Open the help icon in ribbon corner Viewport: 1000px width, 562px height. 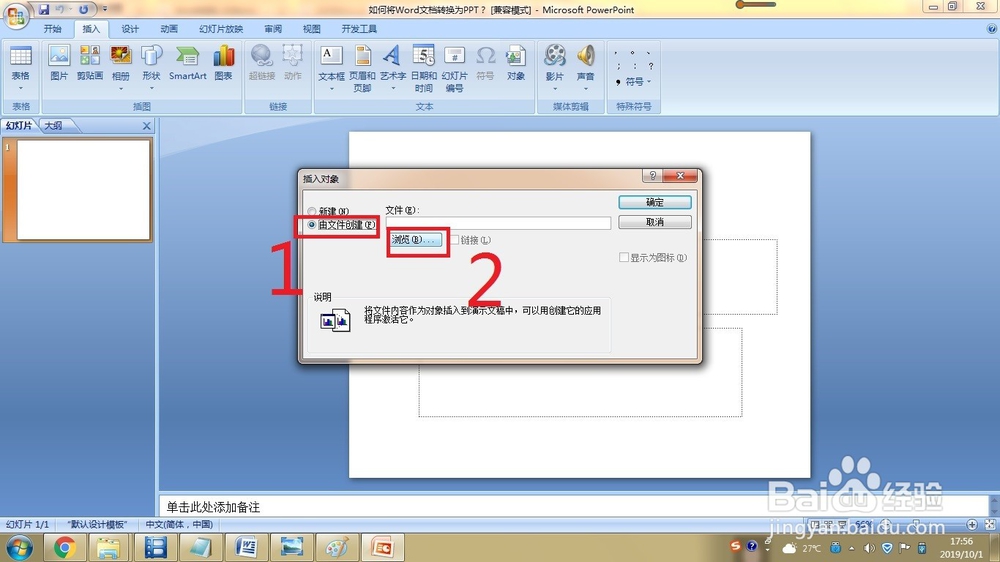tap(992, 29)
